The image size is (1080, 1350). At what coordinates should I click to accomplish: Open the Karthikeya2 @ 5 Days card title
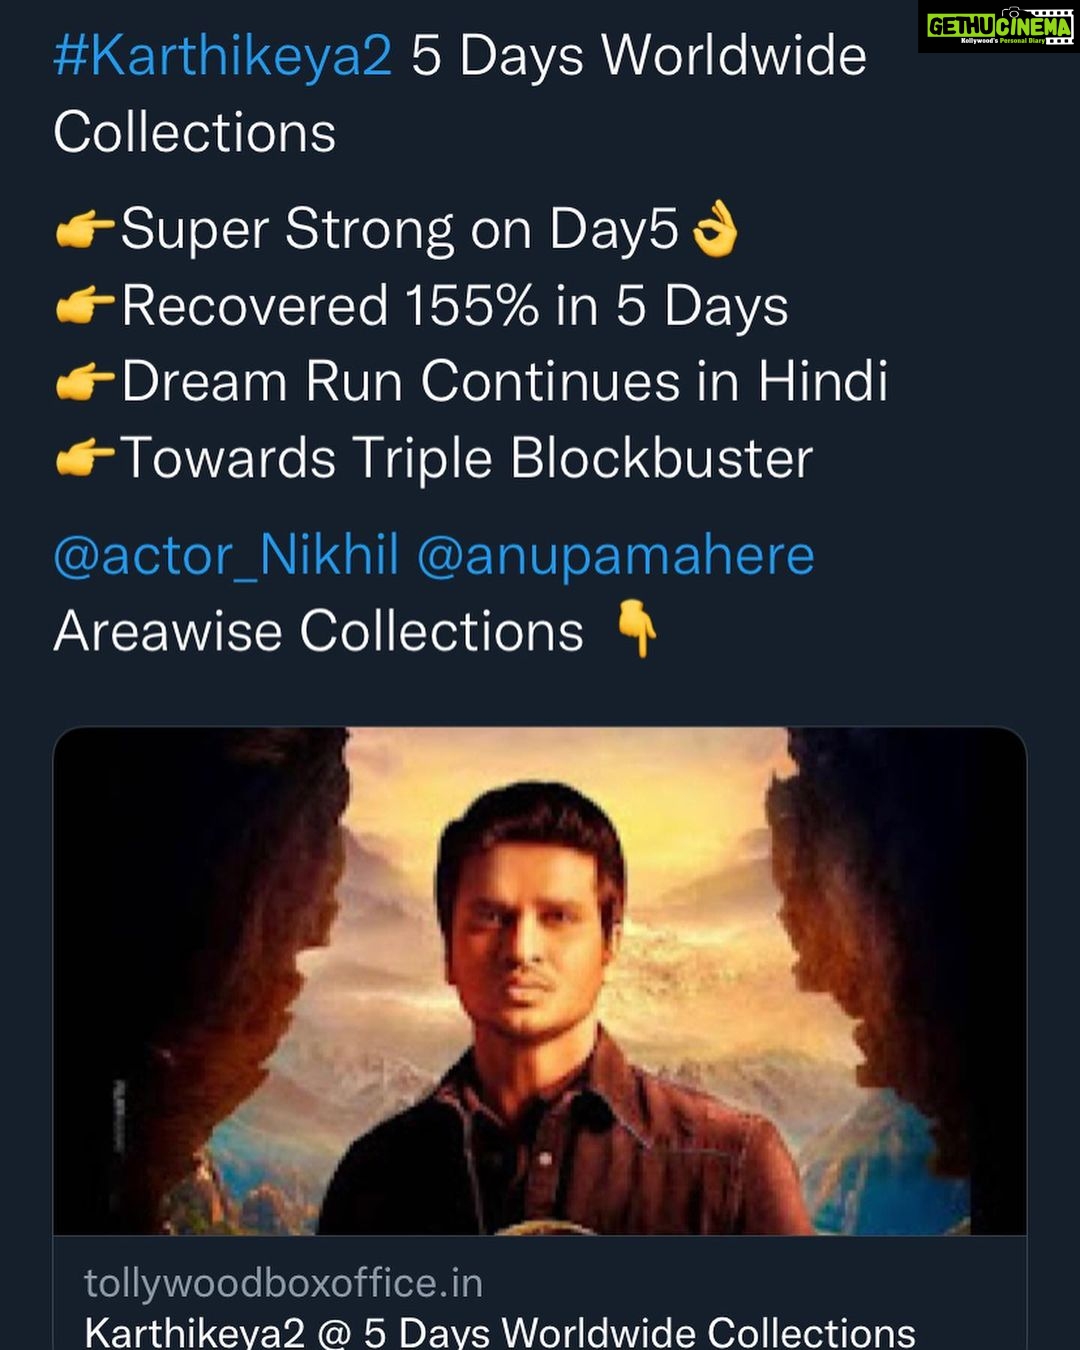coord(500,1332)
